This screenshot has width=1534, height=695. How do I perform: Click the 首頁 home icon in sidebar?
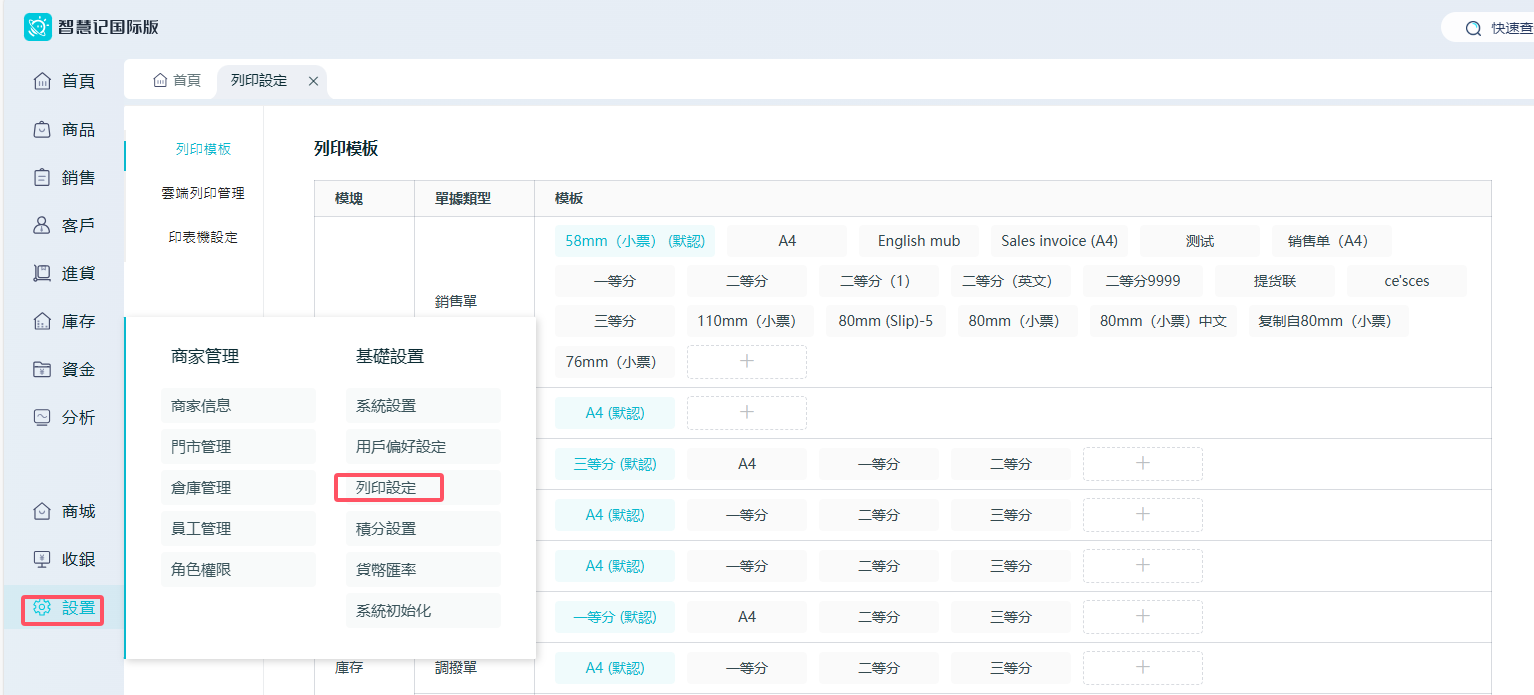(42, 81)
